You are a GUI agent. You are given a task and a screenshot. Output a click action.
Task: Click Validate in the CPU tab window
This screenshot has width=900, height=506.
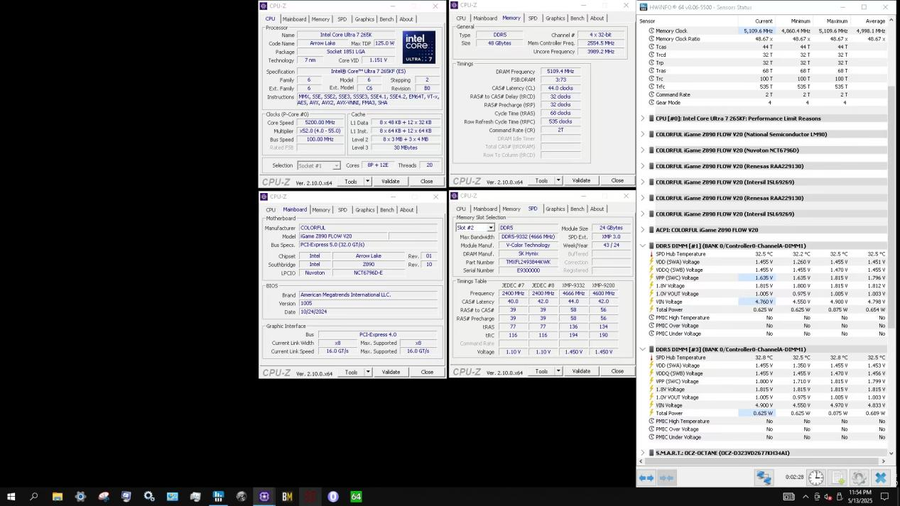(391, 181)
